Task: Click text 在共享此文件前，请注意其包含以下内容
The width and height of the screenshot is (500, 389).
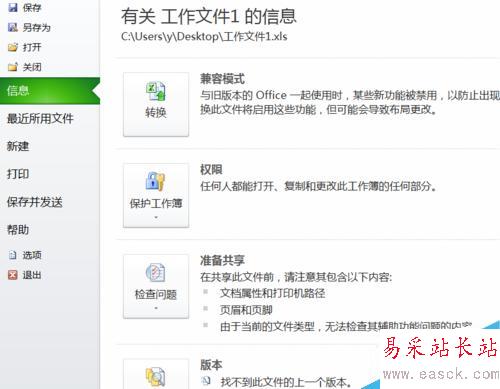Action: click(296, 277)
